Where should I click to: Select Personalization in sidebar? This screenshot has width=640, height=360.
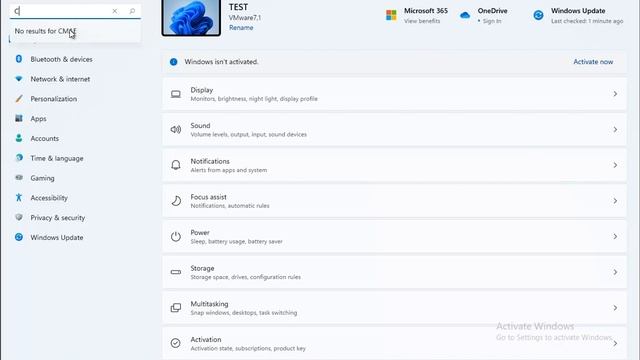[x=53, y=99]
